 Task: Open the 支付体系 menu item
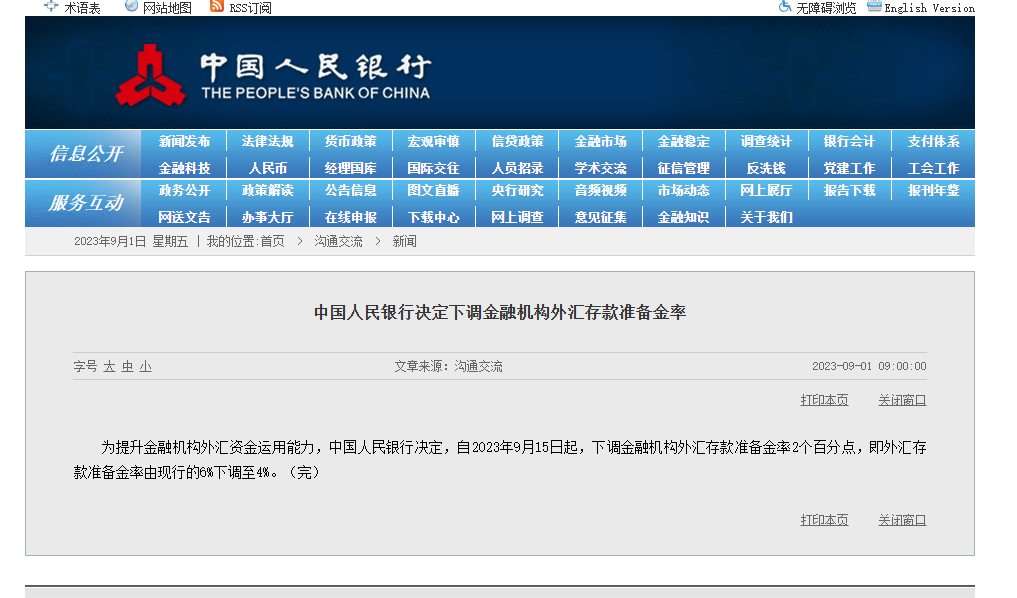933,141
